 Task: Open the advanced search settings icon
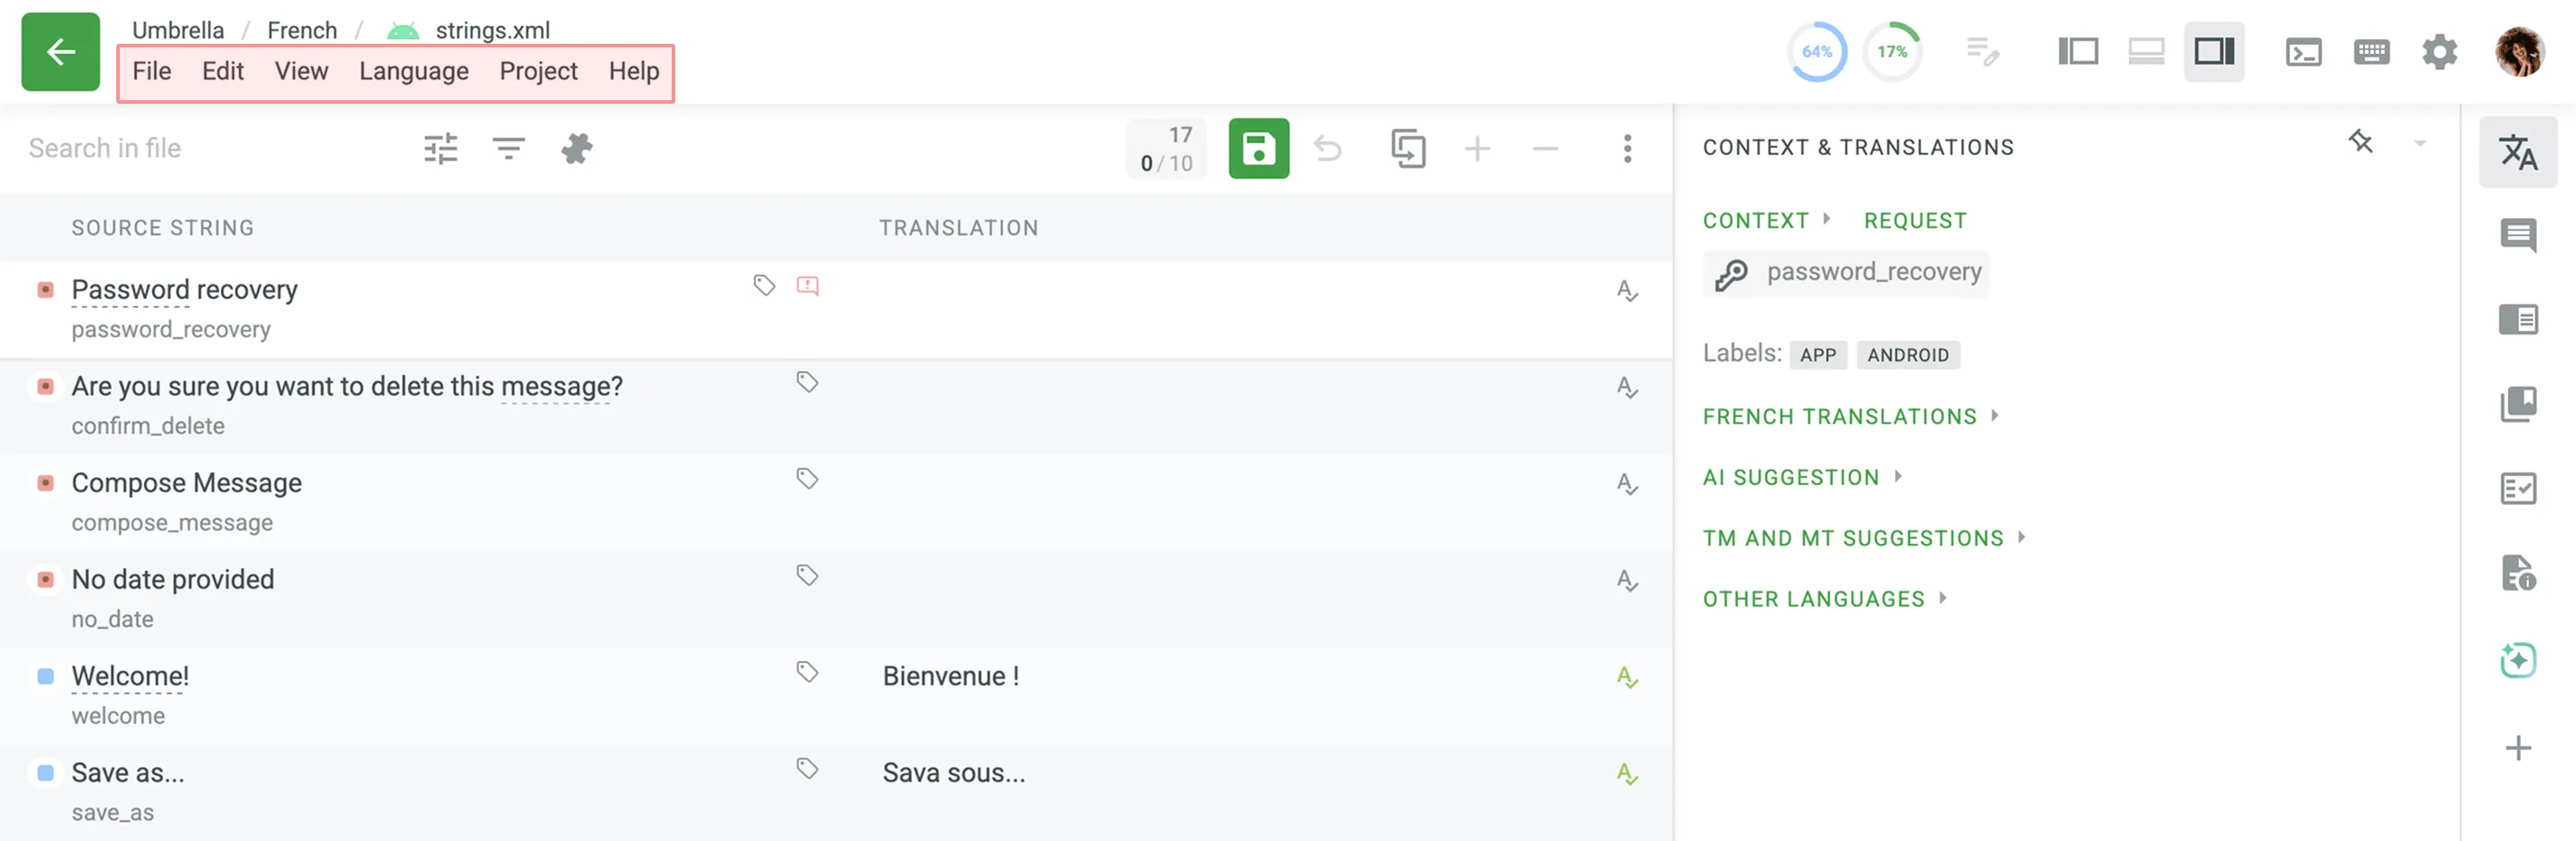click(440, 149)
